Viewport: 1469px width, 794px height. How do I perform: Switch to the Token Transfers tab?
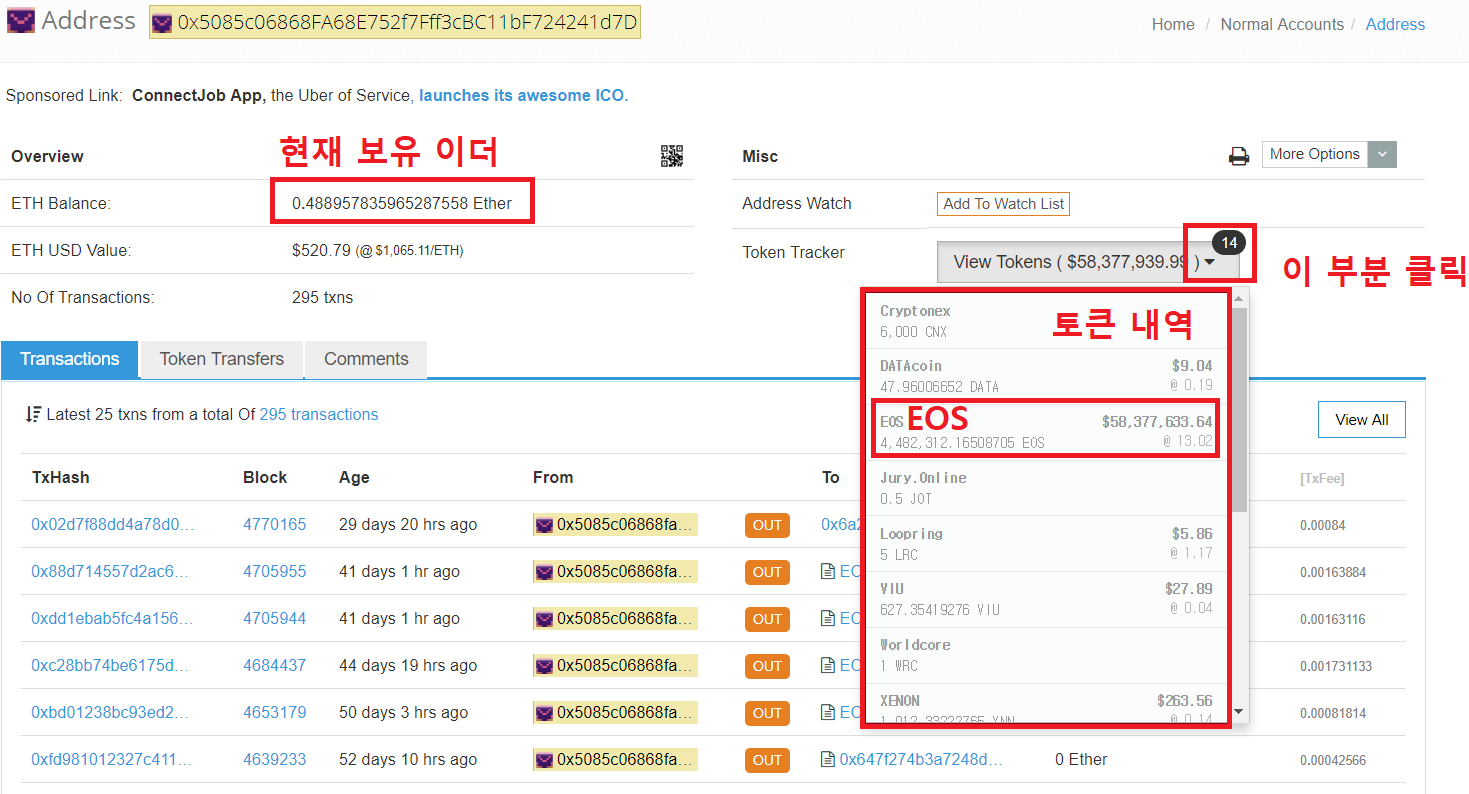click(221, 359)
